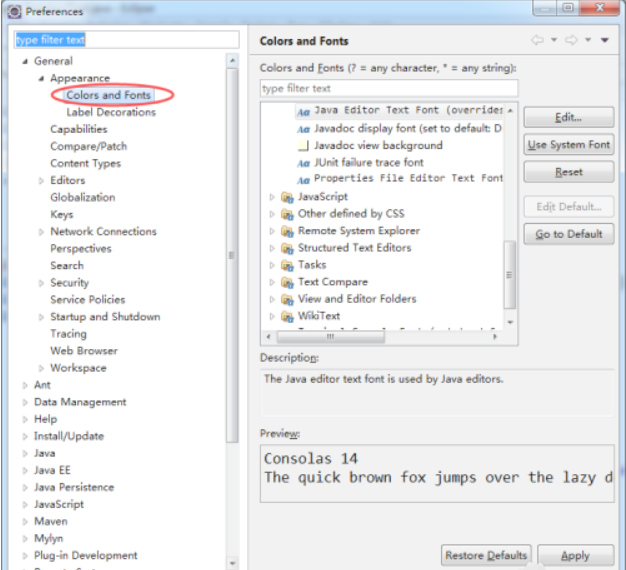Click the Remote System Explorer folder icon
Image resolution: width=626 pixels, height=570 pixels.
tap(288, 231)
